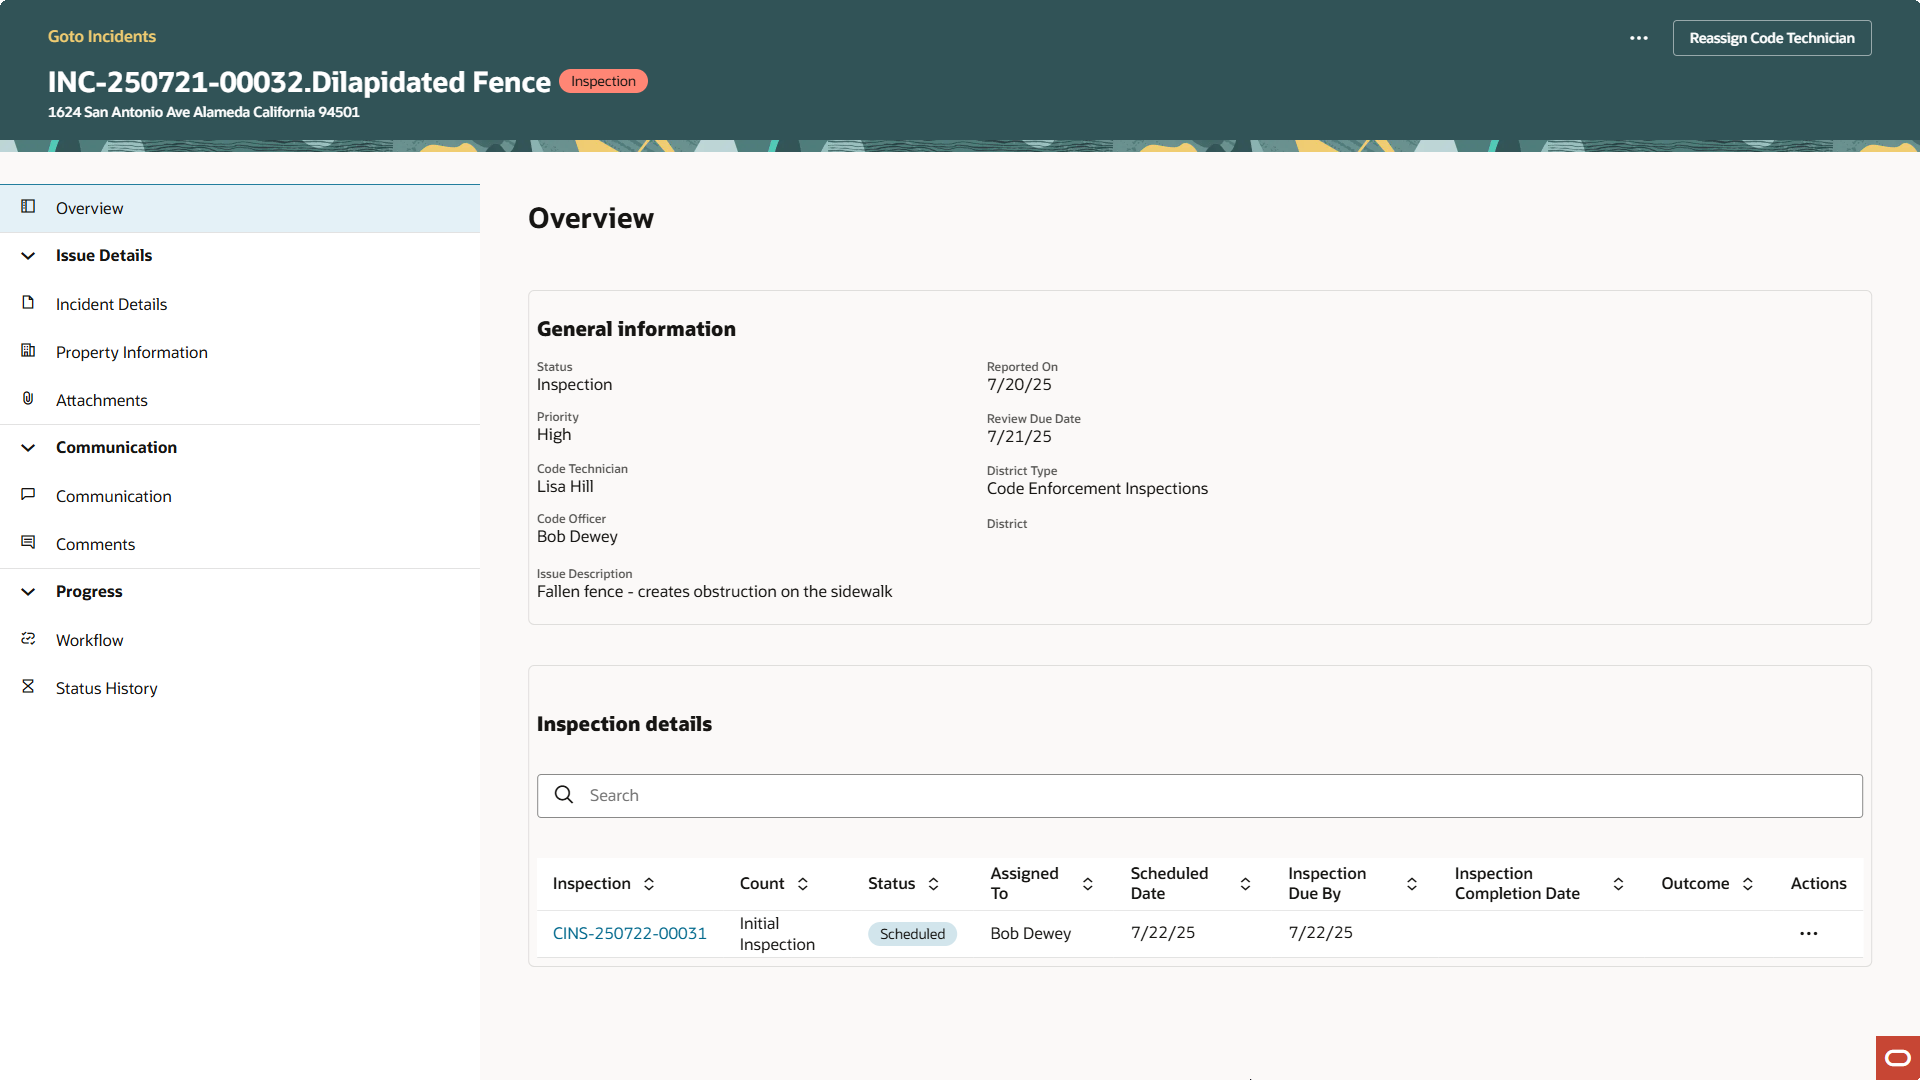Select the Property Information building icon
The width and height of the screenshot is (1920, 1080).
click(x=28, y=351)
